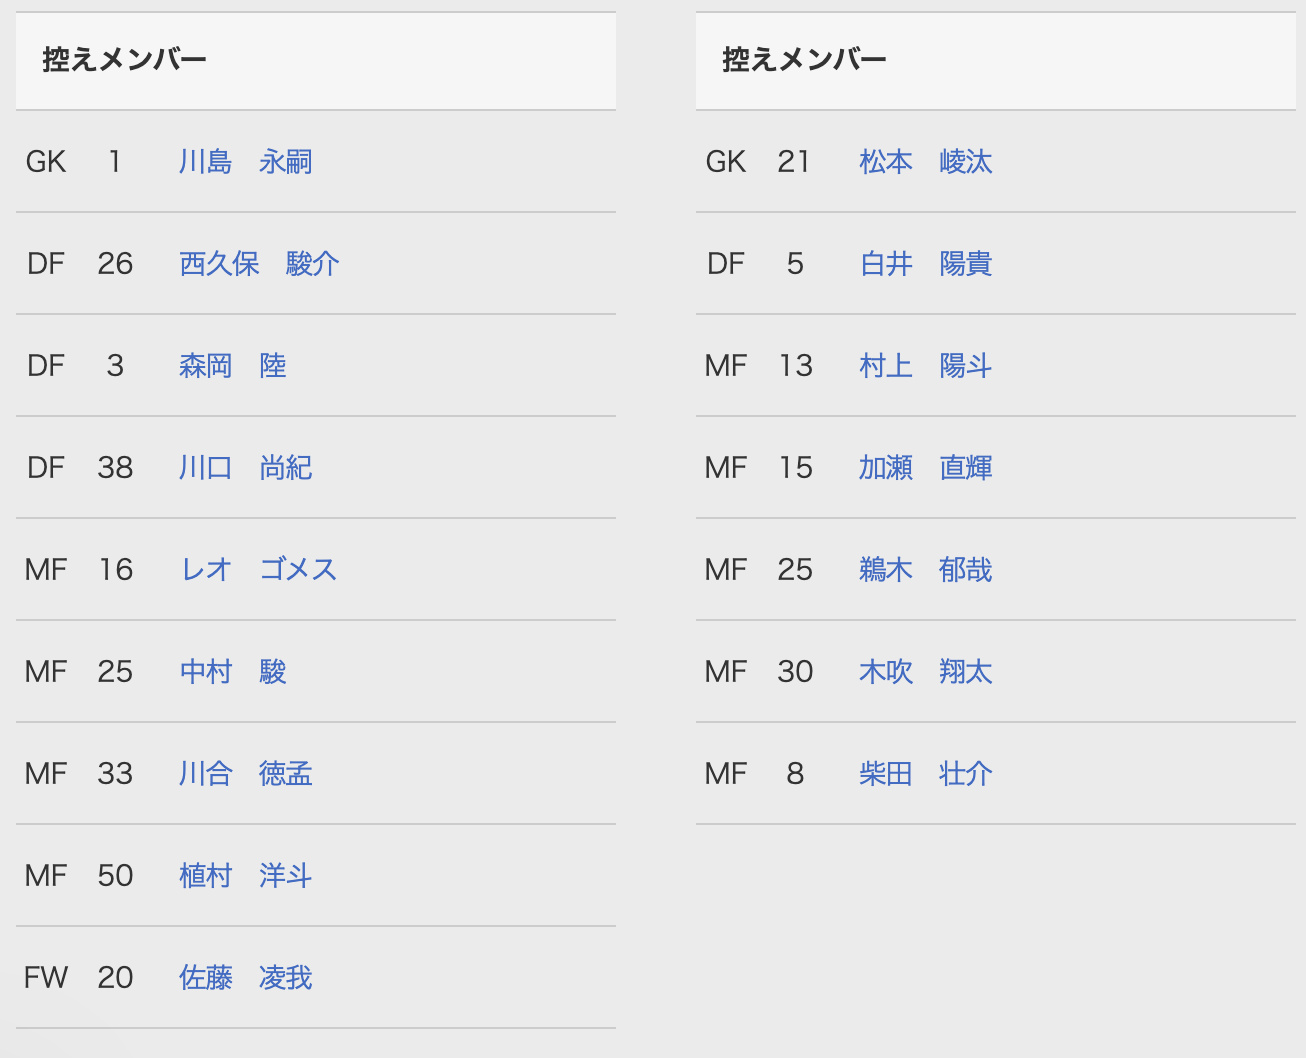Screen dimensions: 1306x1058
Task: Click the 加瀬 直輝 link
Action: coord(925,468)
